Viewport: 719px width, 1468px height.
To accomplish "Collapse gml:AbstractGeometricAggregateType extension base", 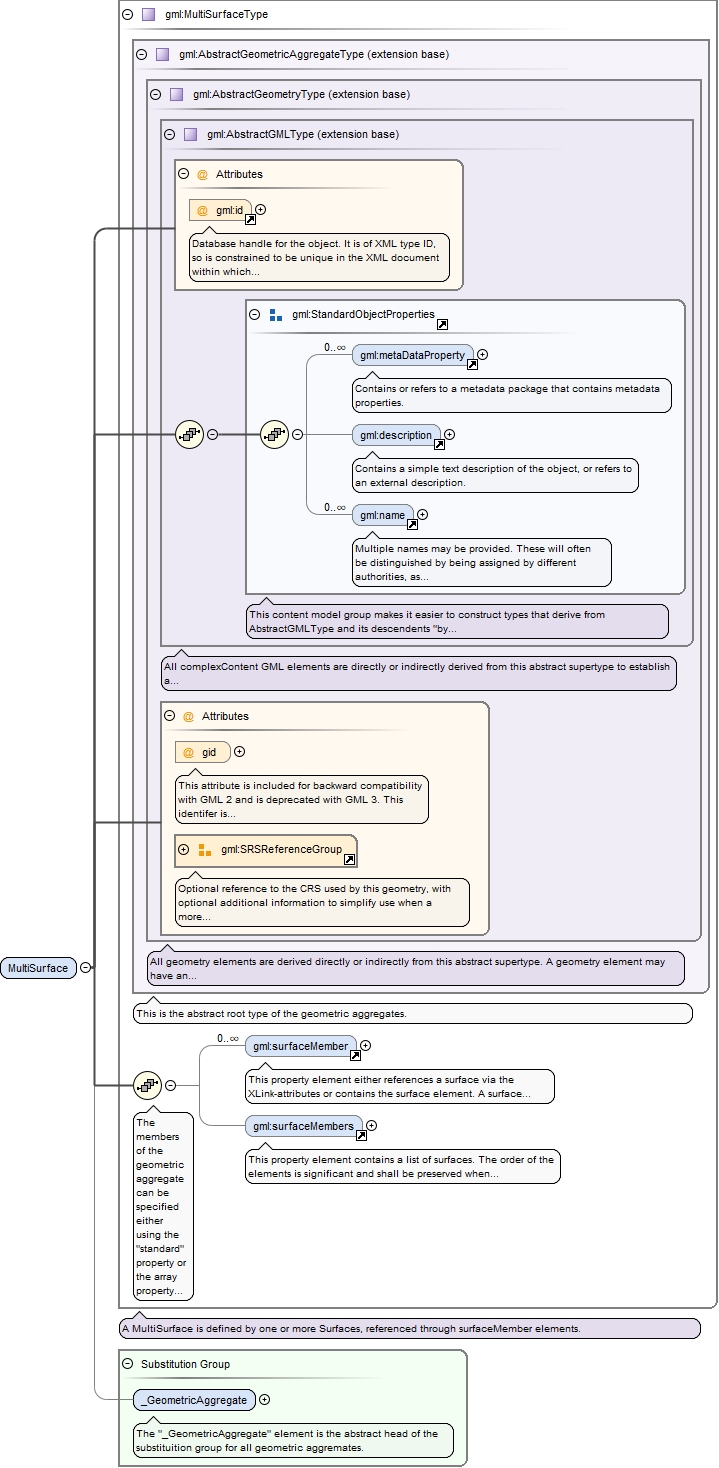I will pyautogui.click(x=141, y=54).
